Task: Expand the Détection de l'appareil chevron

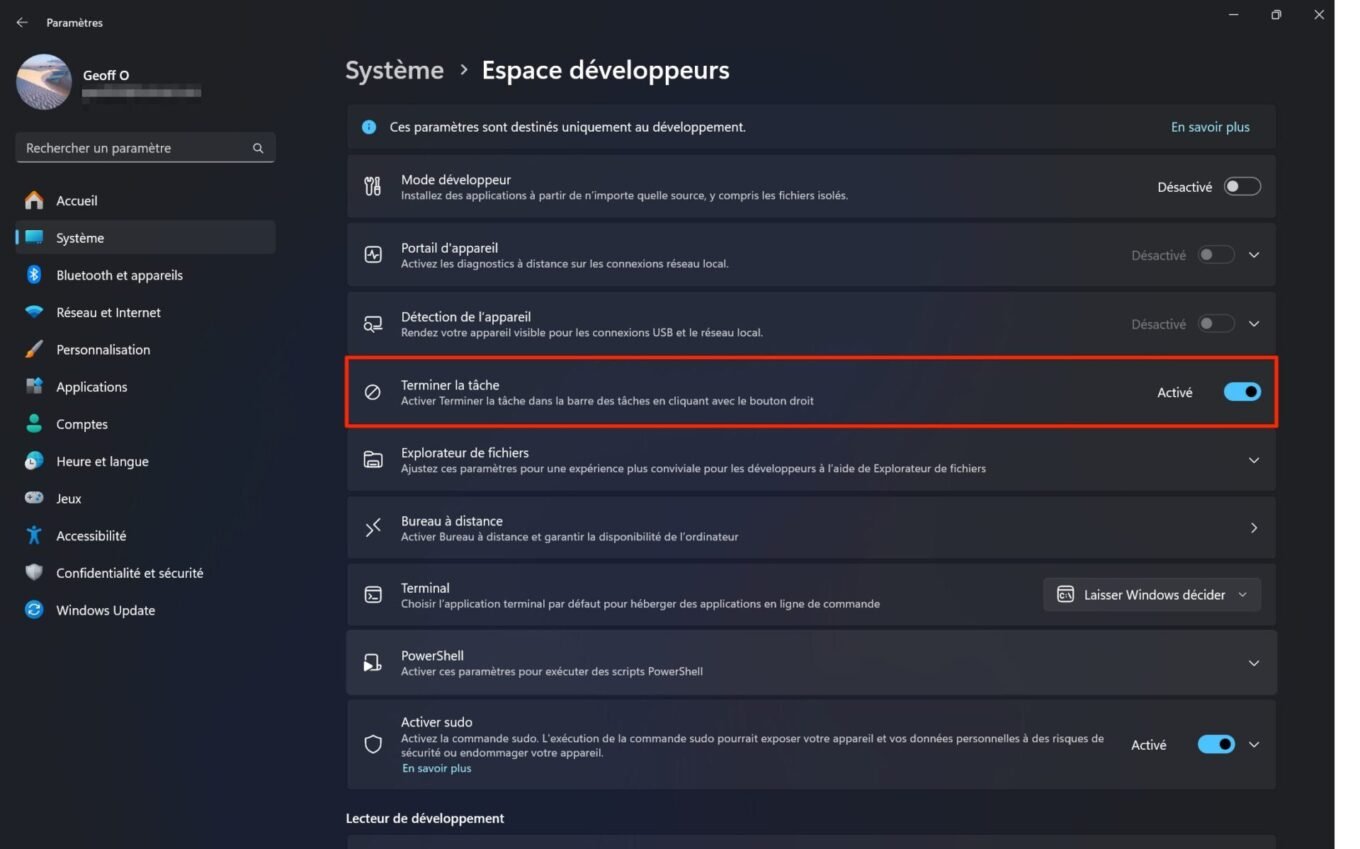Action: pyautogui.click(x=1254, y=324)
